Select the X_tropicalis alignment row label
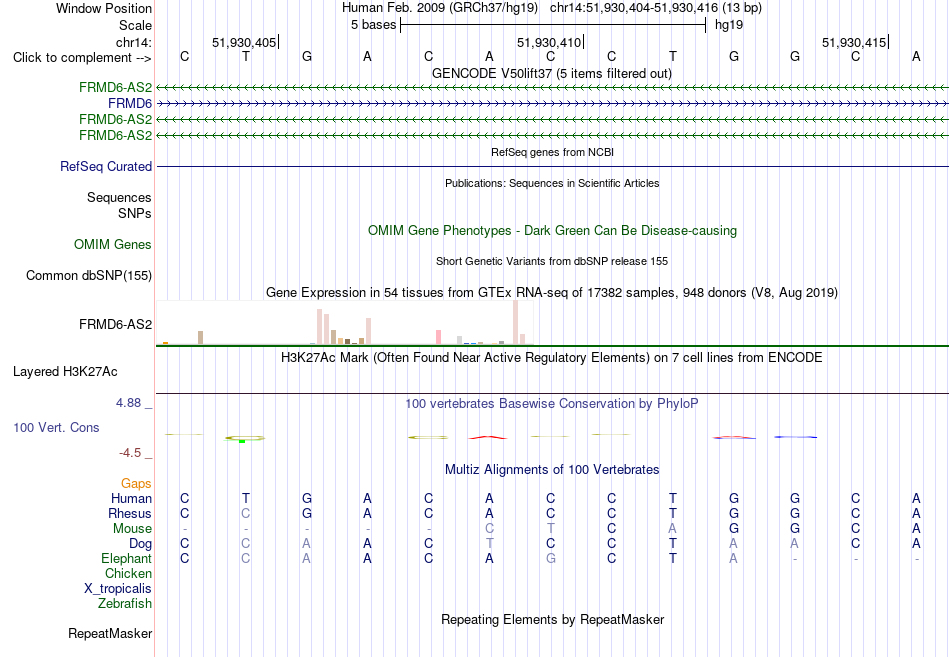 pyautogui.click(x=118, y=589)
